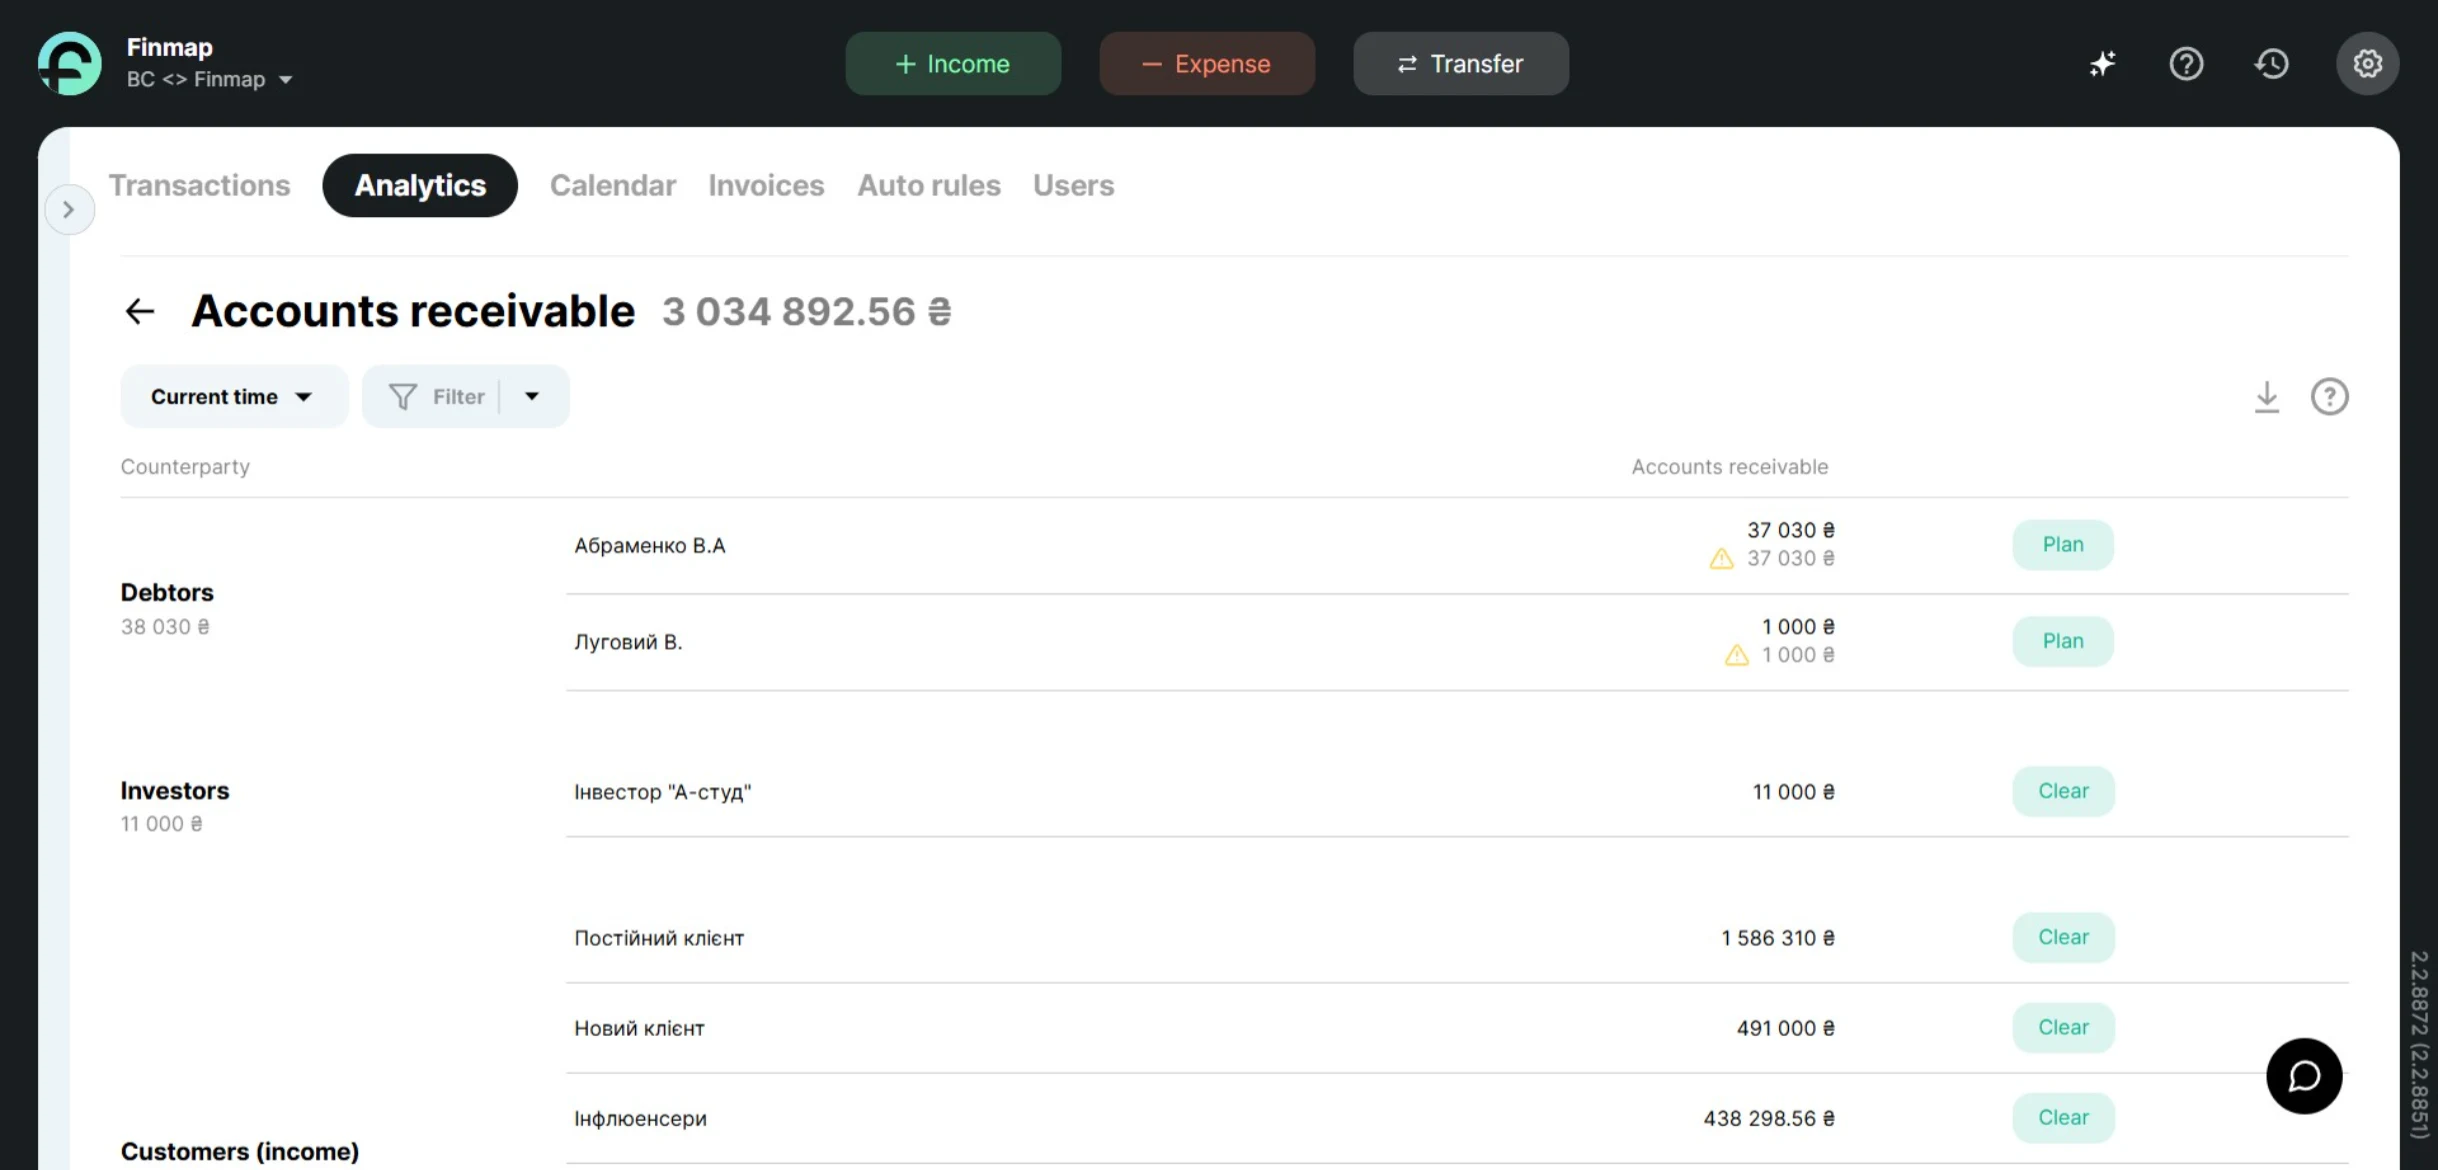Expand the left sidebar chevron

point(69,209)
